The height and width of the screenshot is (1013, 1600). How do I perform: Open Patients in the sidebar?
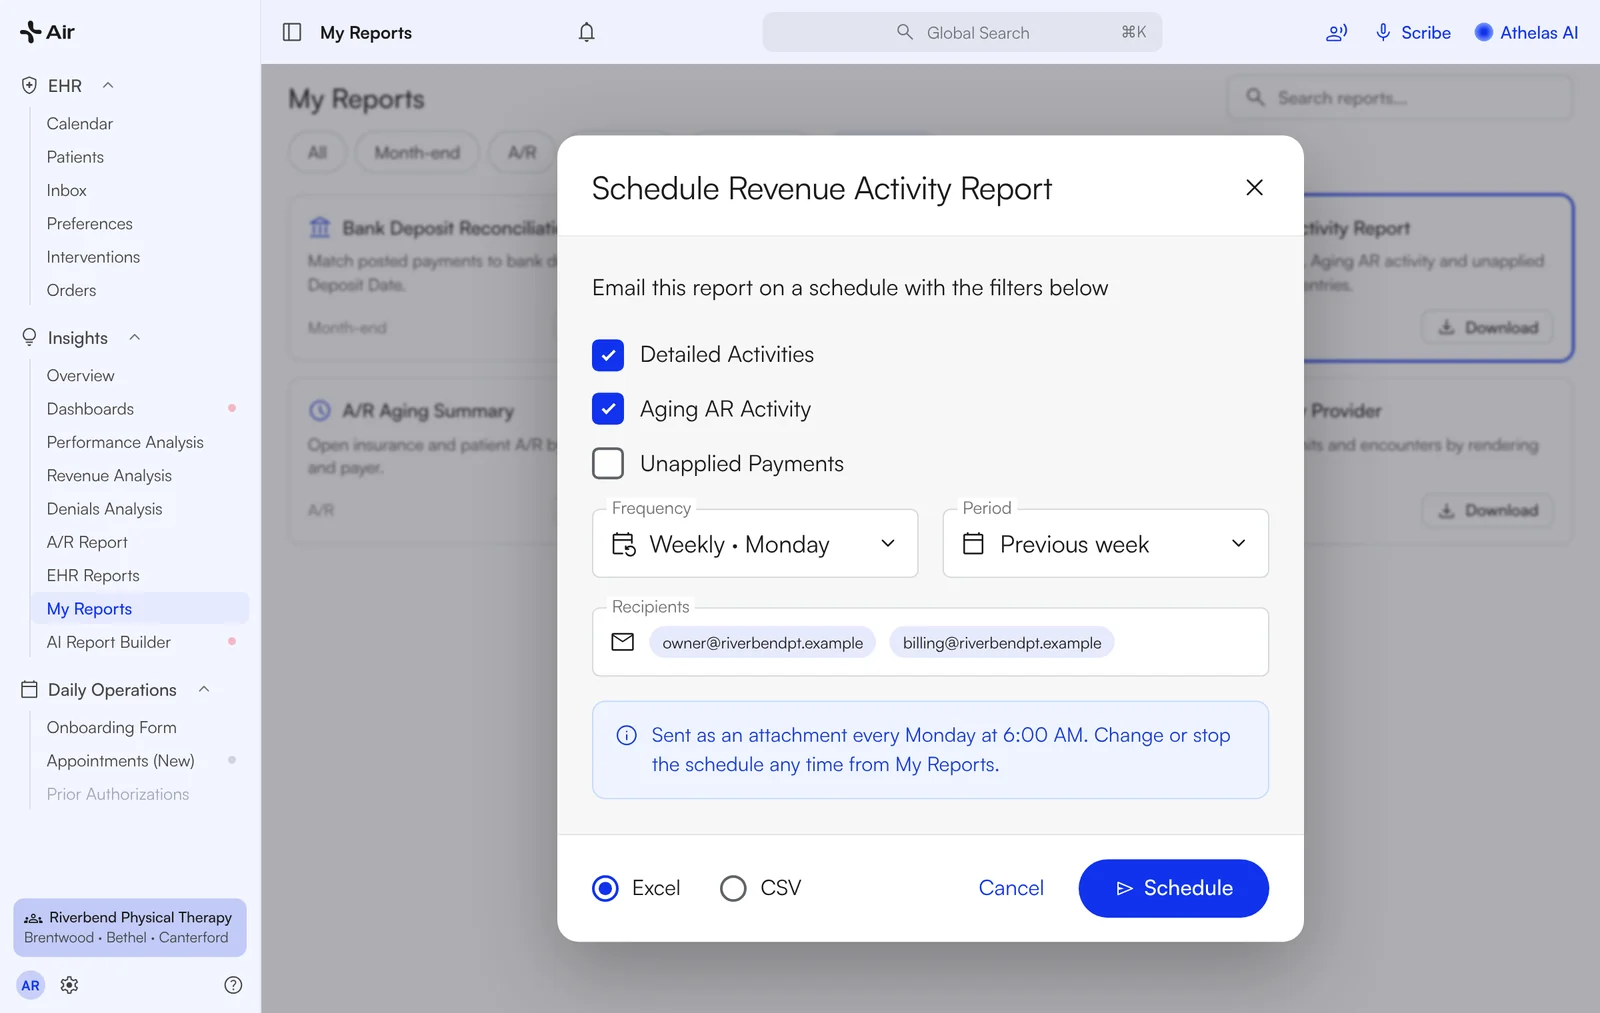[75, 157]
